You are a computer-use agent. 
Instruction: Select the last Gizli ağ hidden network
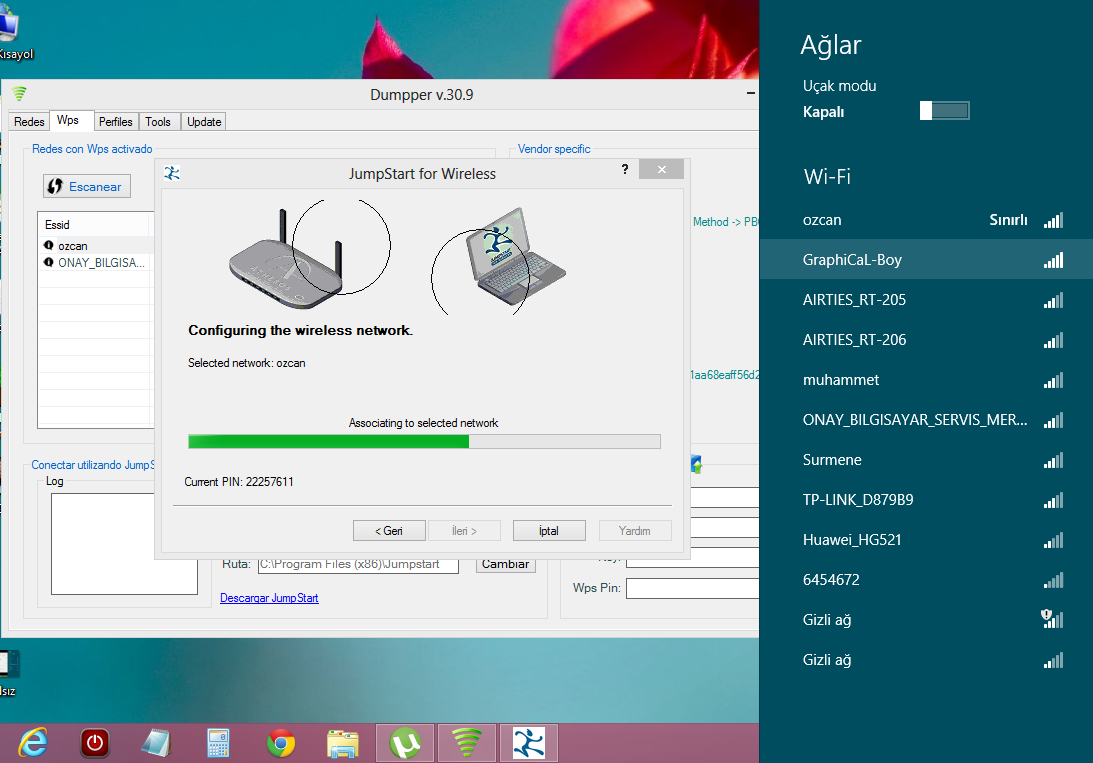click(x=926, y=660)
